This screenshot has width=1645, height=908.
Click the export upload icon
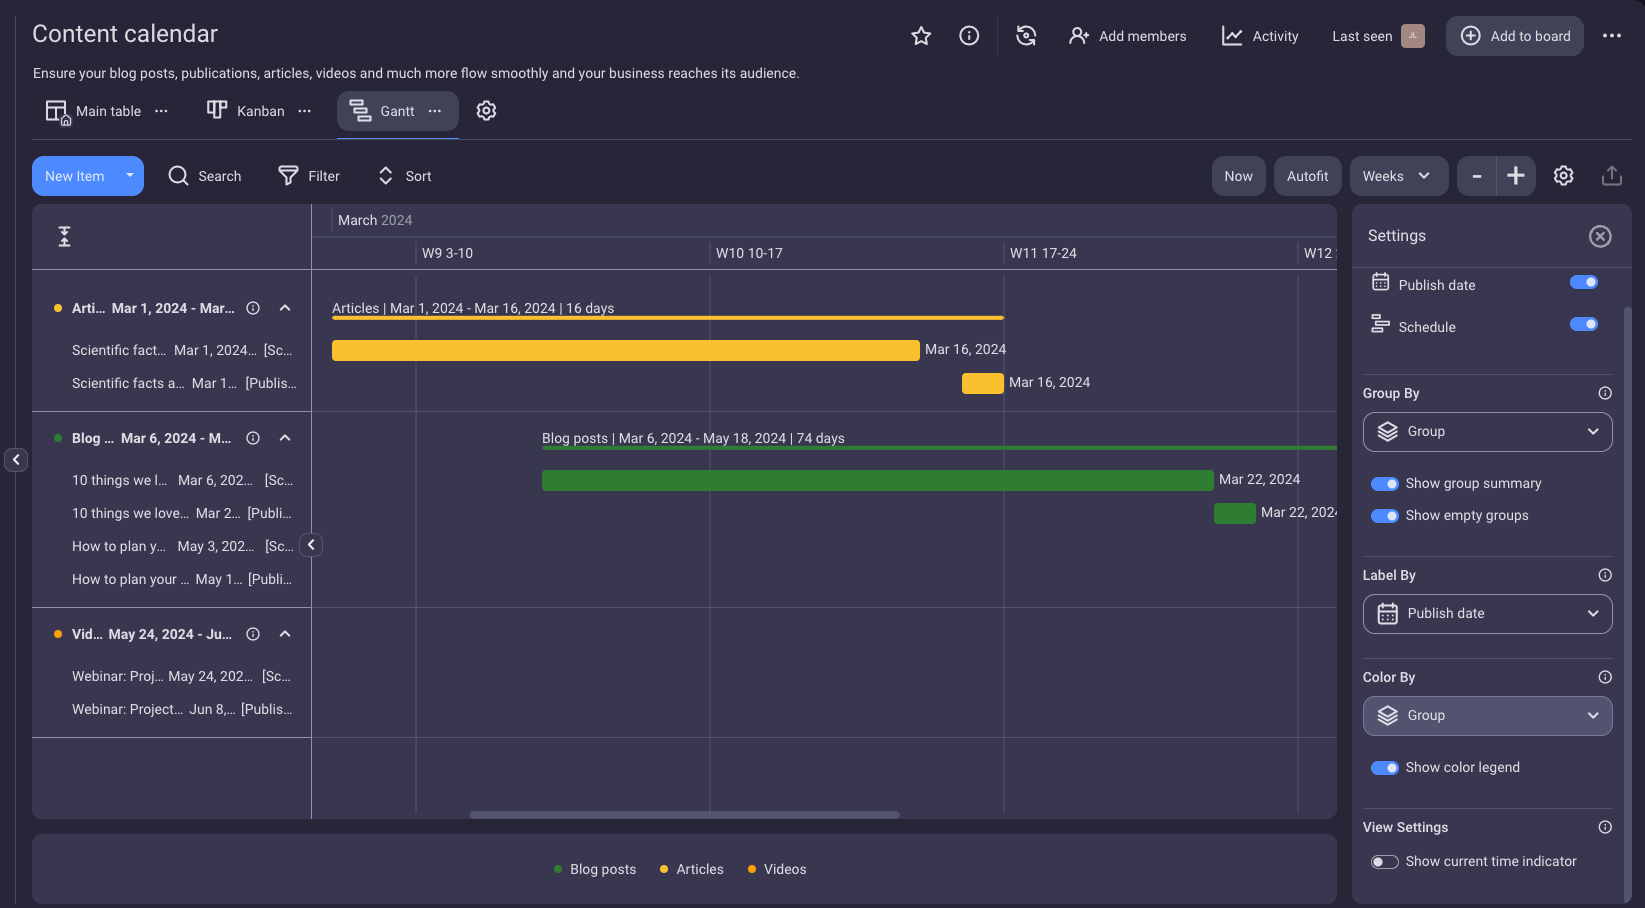click(1612, 176)
